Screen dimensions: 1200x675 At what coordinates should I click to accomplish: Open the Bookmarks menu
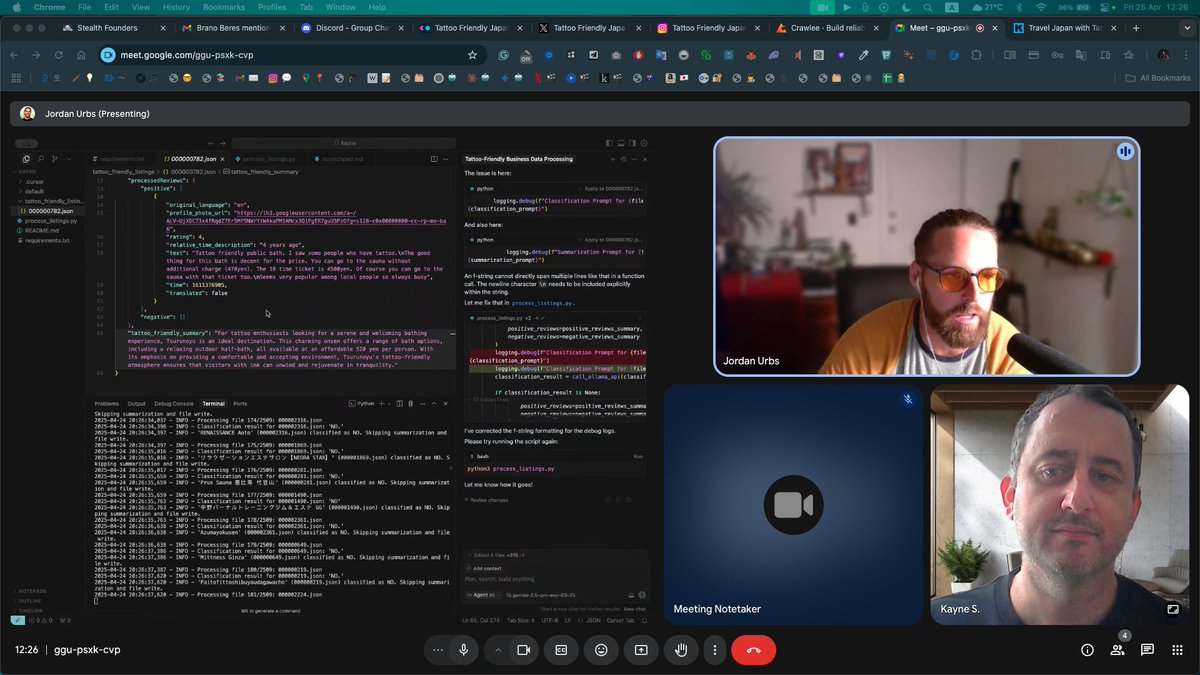click(x=223, y=7)
